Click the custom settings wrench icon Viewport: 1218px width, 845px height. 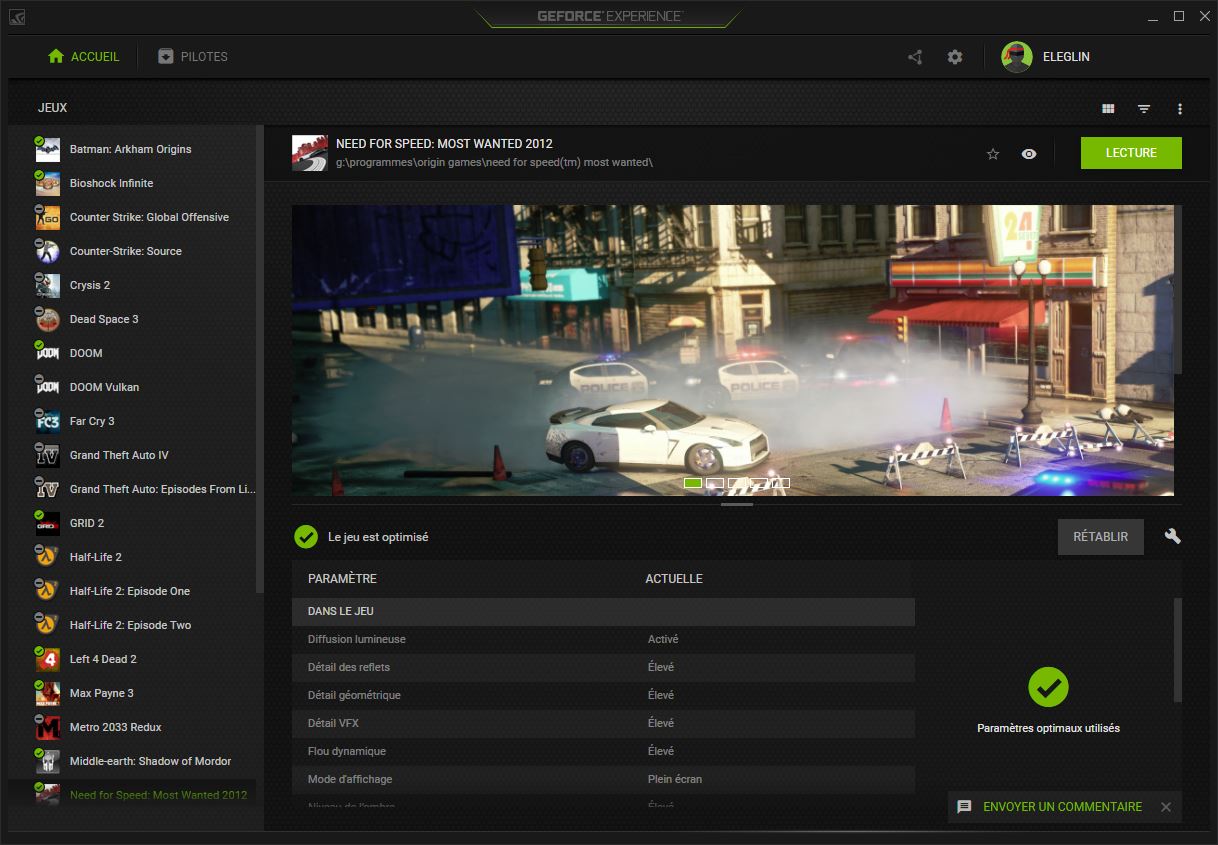click(1172, 537)
